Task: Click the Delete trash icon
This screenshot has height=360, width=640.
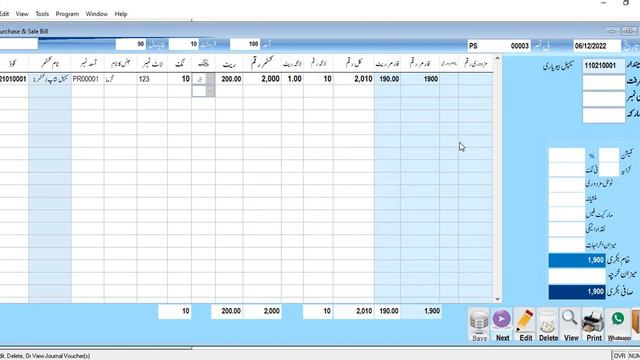Action: 548,325
